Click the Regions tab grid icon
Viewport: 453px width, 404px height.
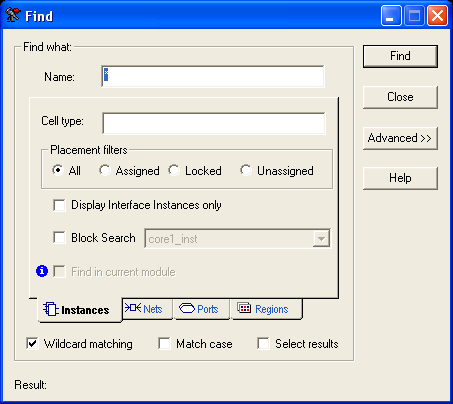tap(244, 308)
